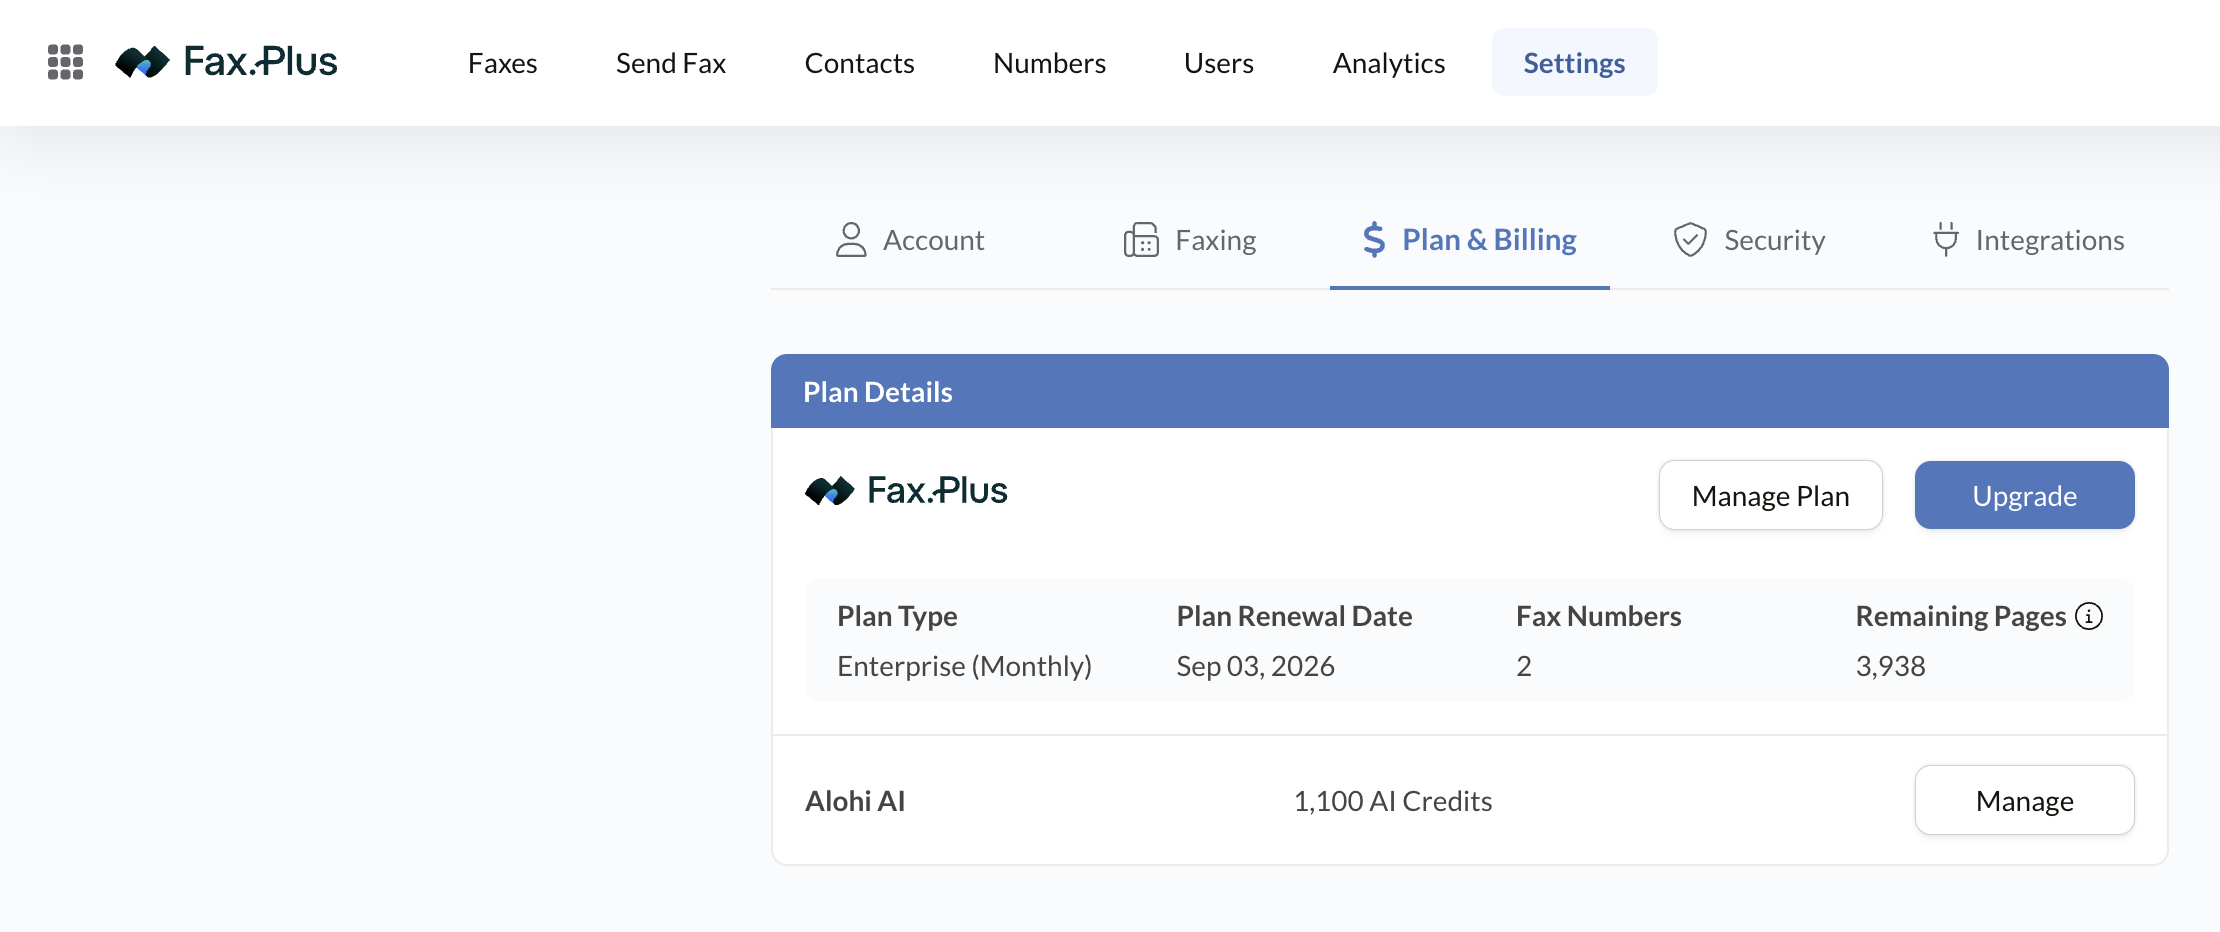The width and height of the screenshot is (2220, 932).
Task: Click the Fax Numbers value 2
Action: click(1524, 666)
